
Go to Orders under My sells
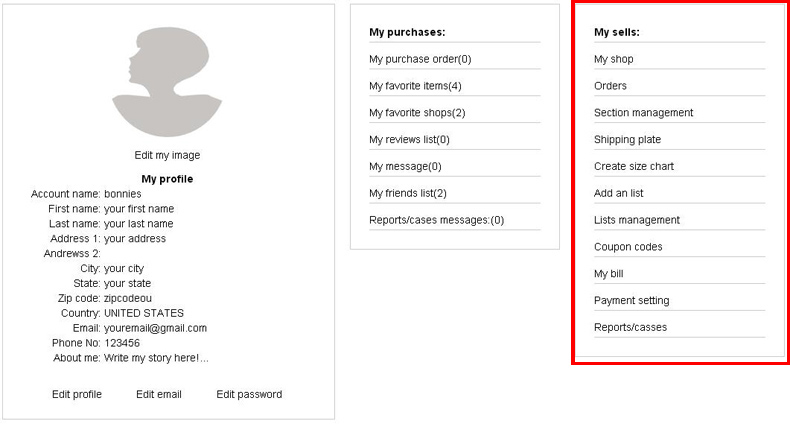pos(610,86)
